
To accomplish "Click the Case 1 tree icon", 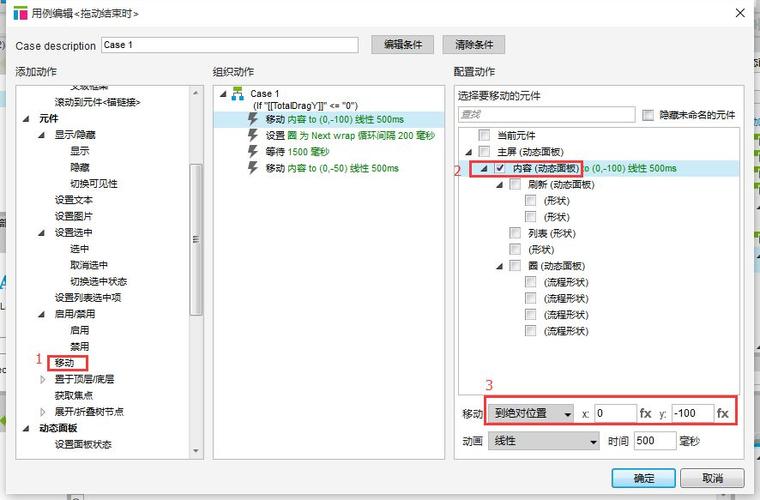I will coord(238,94).
